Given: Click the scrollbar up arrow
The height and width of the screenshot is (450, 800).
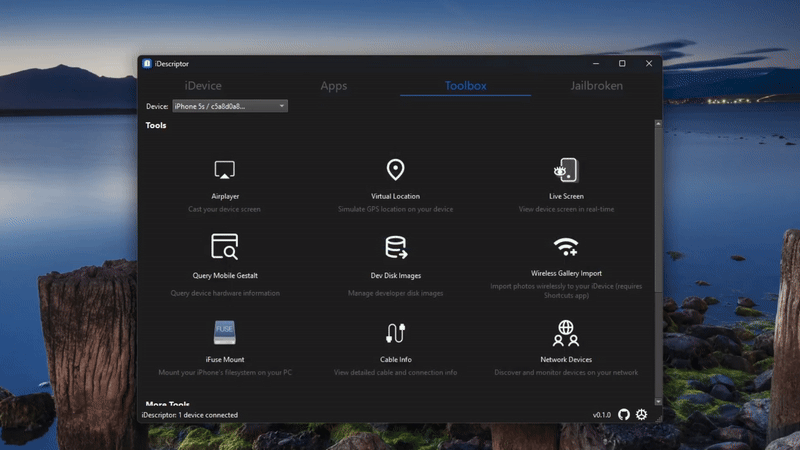Looking at the screenshot, I should click(x=658, y=123).
